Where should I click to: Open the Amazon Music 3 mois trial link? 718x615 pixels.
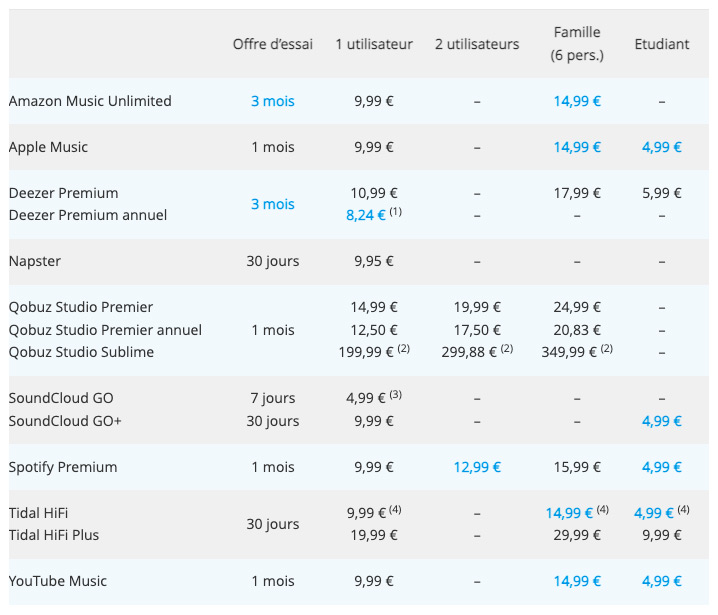click(x=272, y=101)
